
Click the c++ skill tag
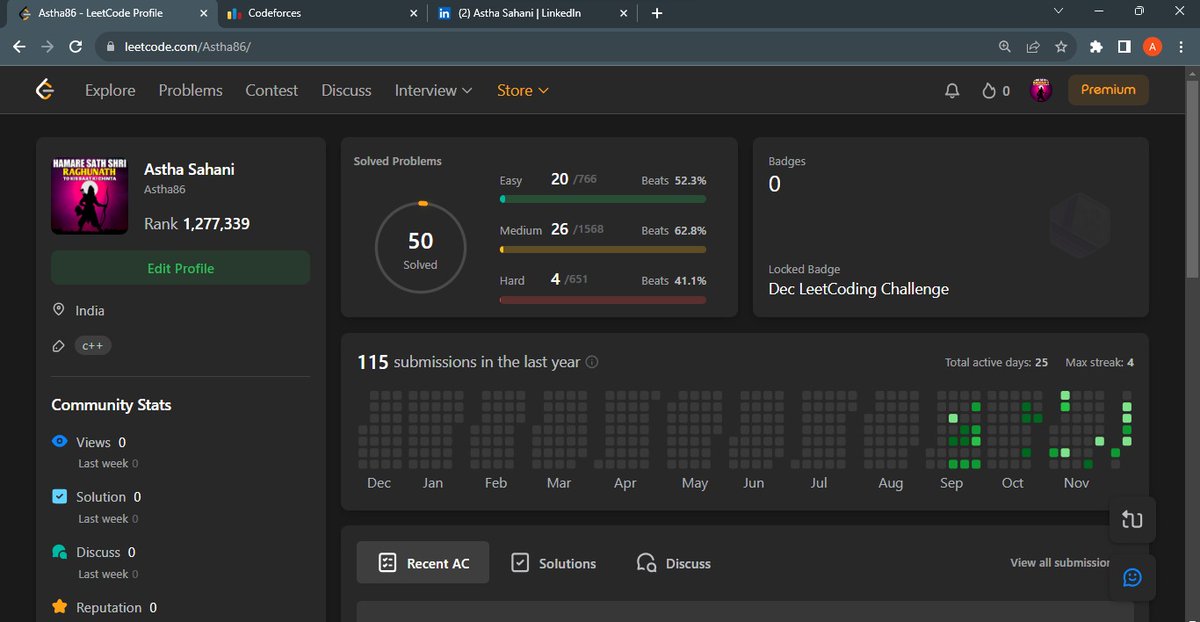pyautogui.click(x=93, y=346)
